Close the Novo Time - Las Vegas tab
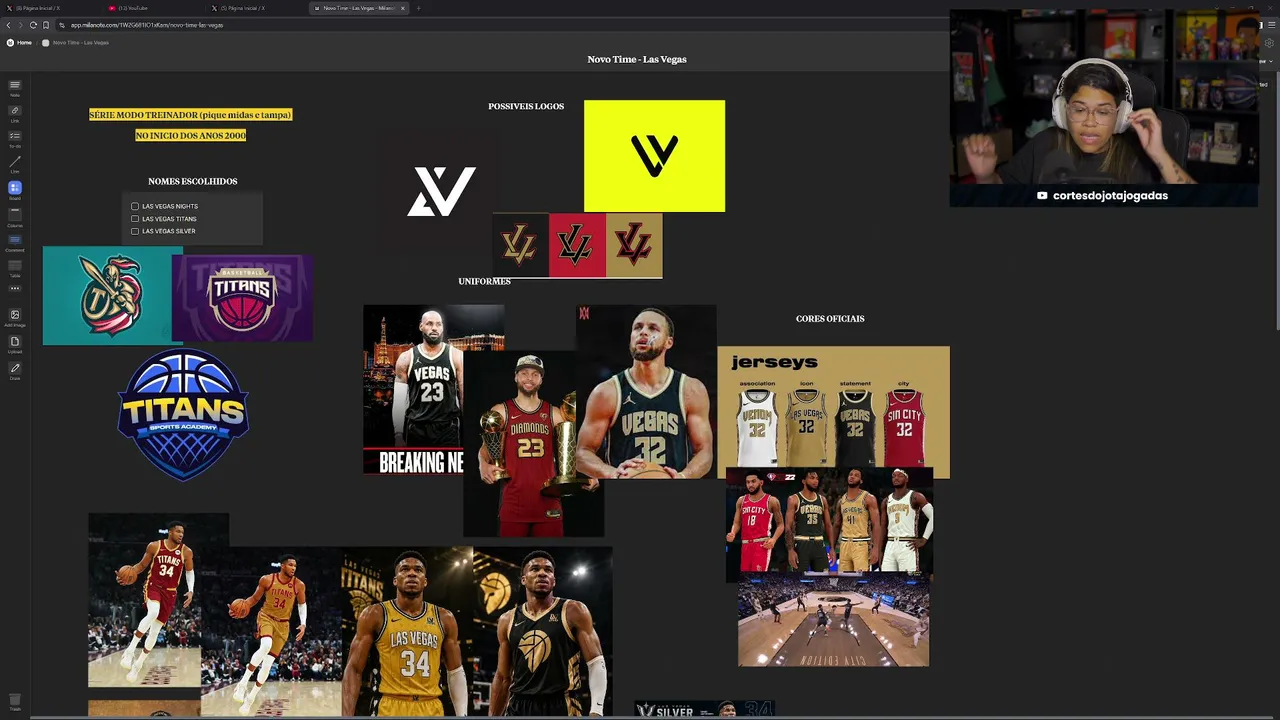 [403, 8]
